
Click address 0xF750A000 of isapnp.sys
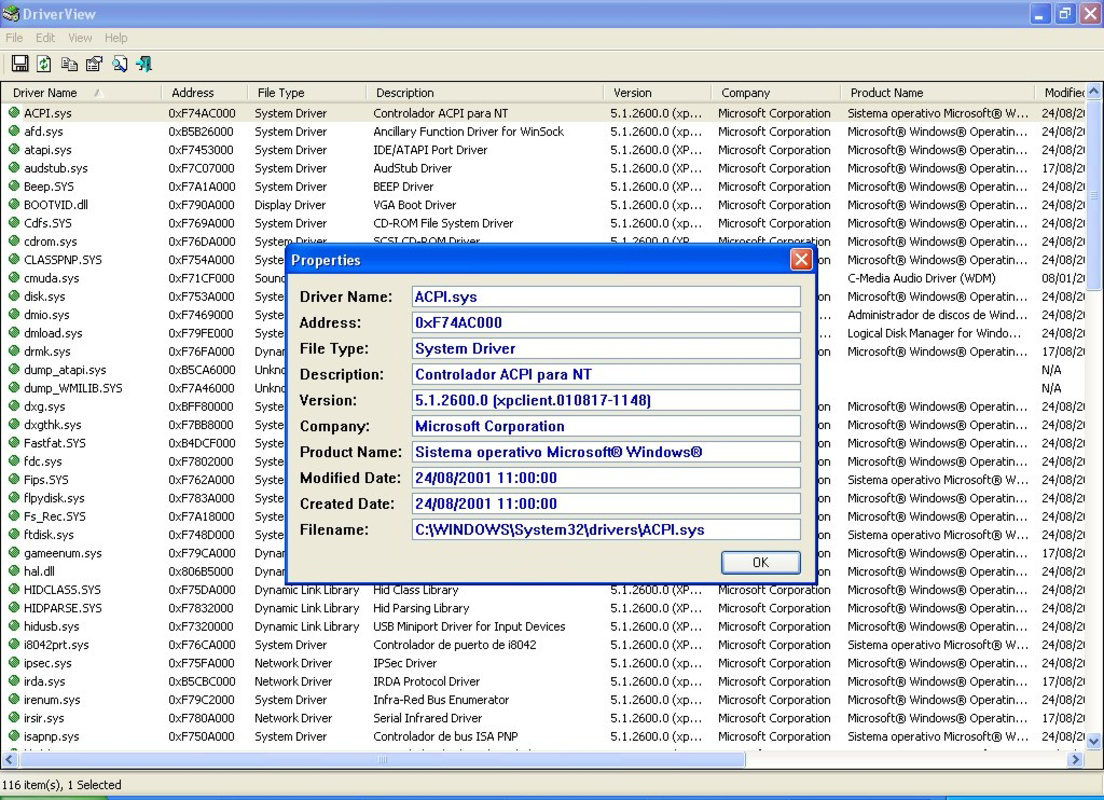pos(201,736)
